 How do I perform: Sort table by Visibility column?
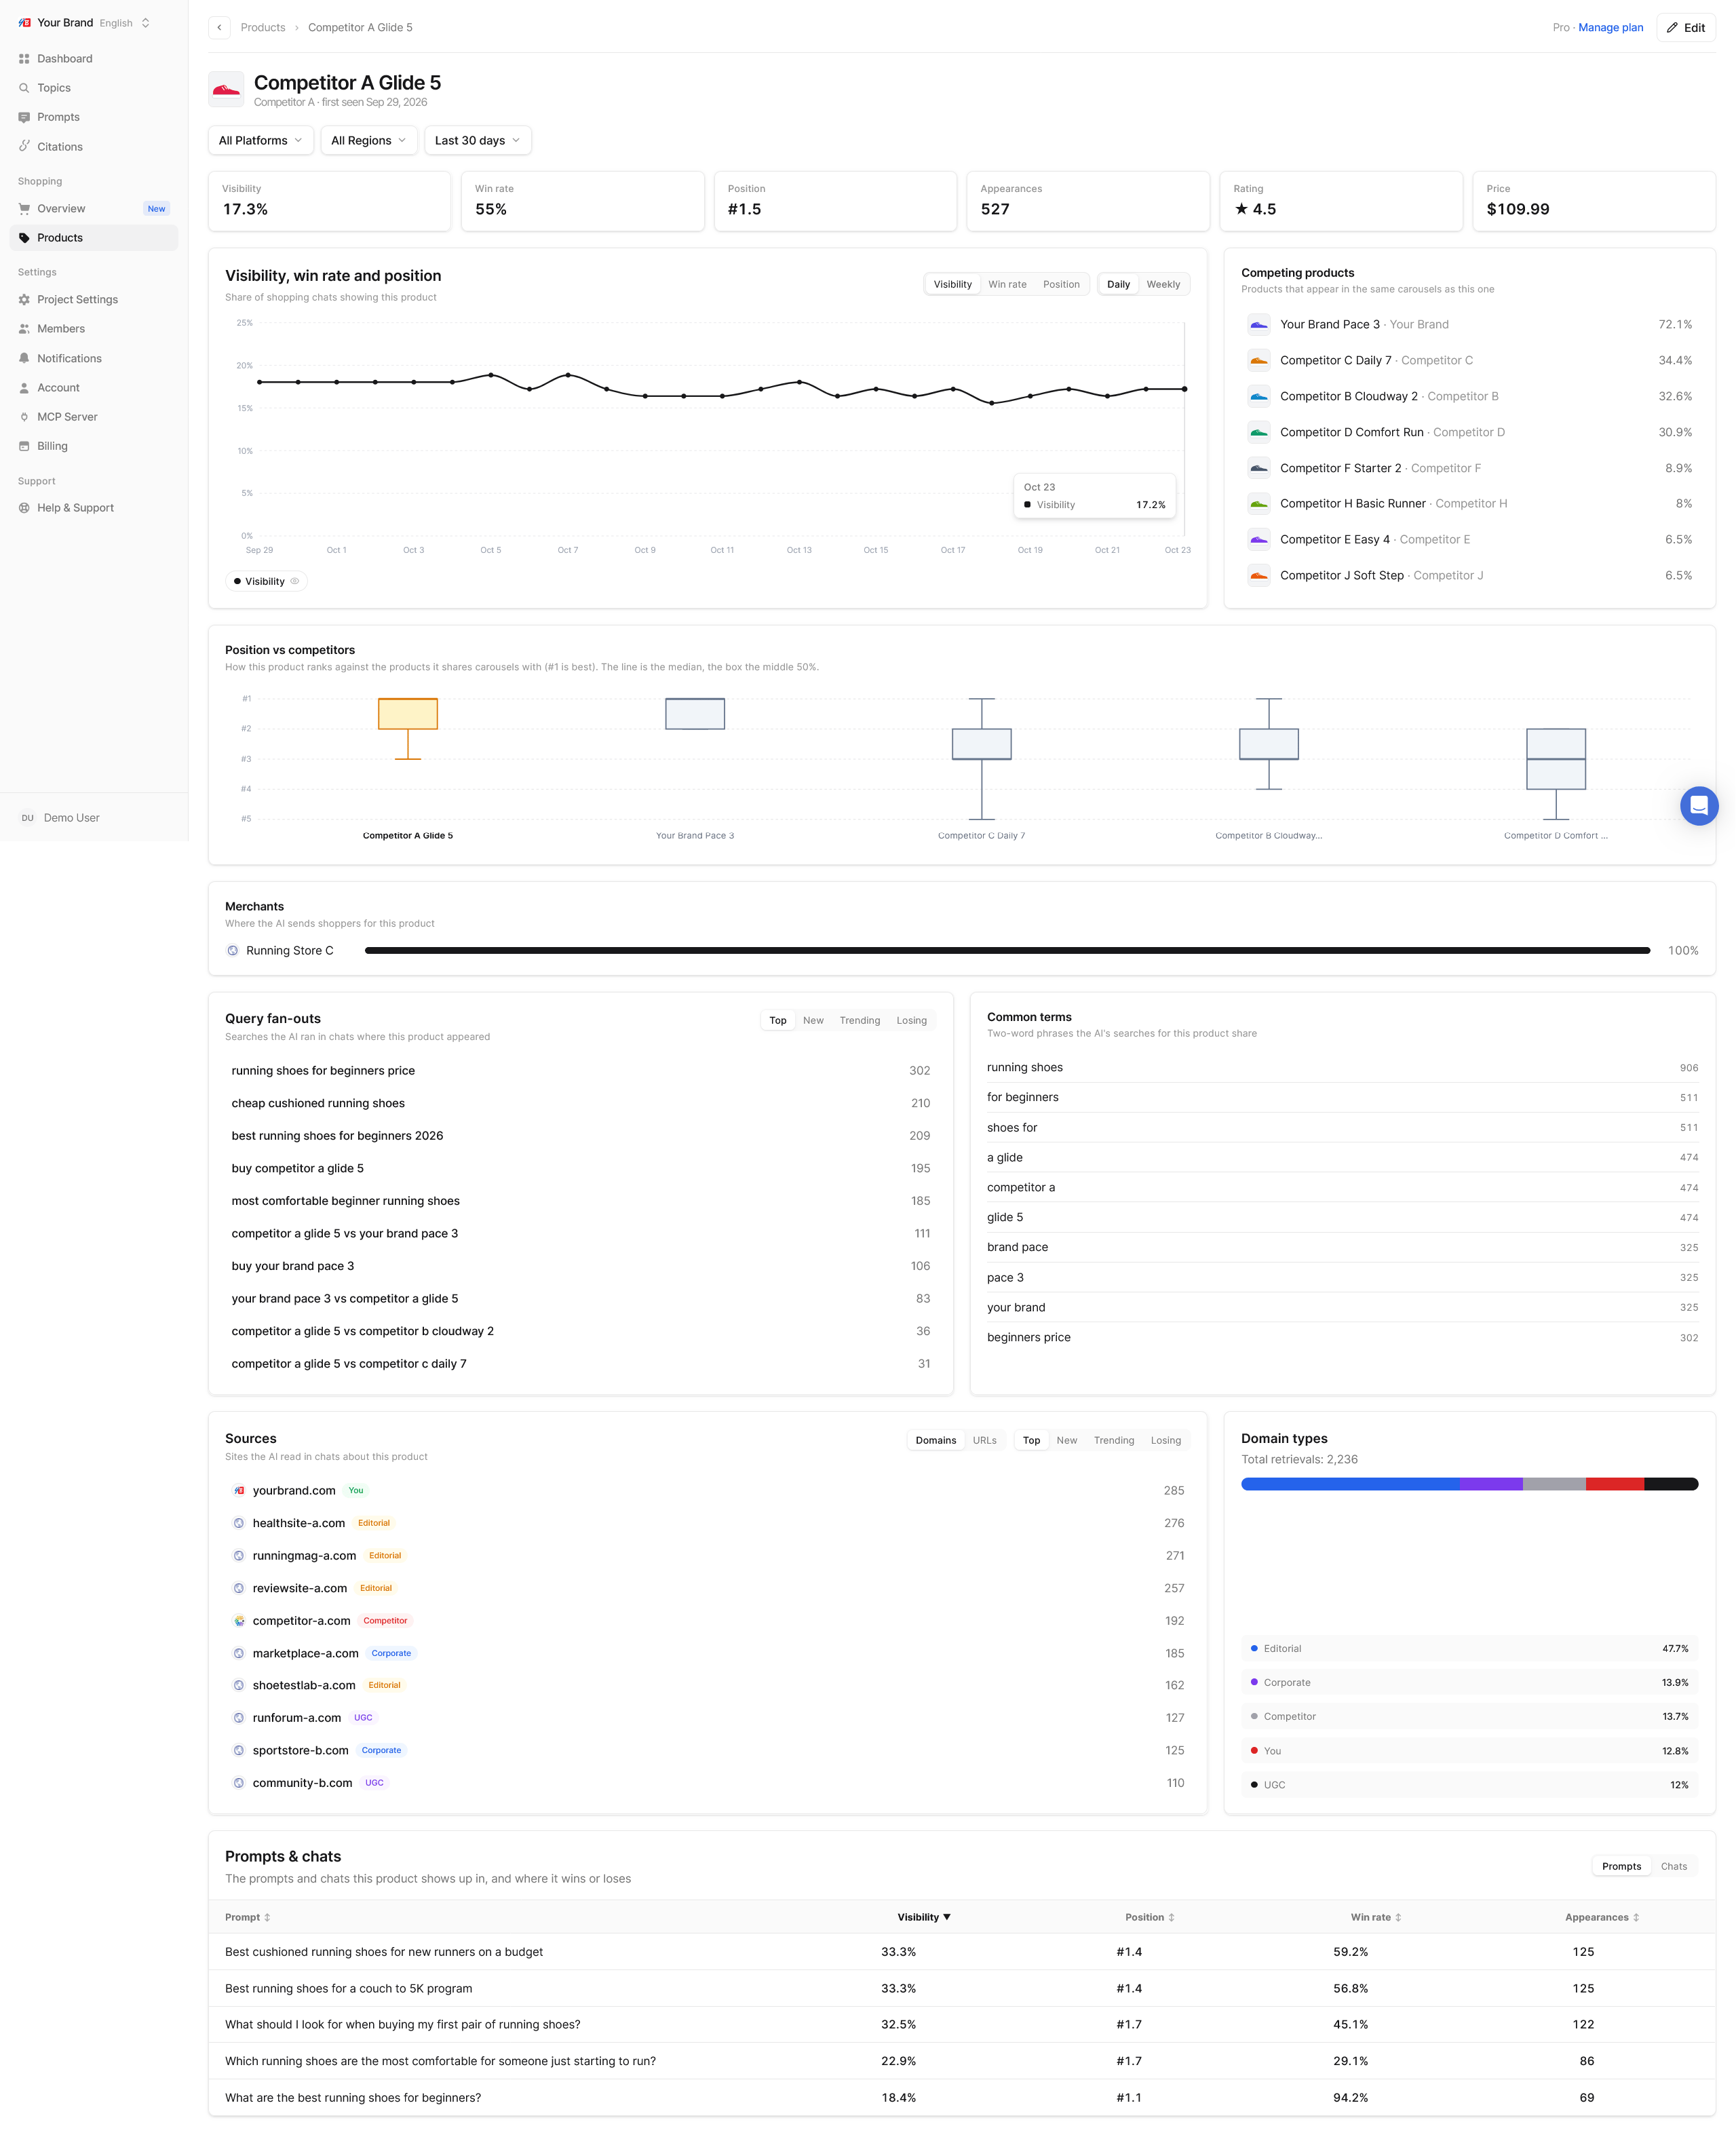tap(923, 1918)
